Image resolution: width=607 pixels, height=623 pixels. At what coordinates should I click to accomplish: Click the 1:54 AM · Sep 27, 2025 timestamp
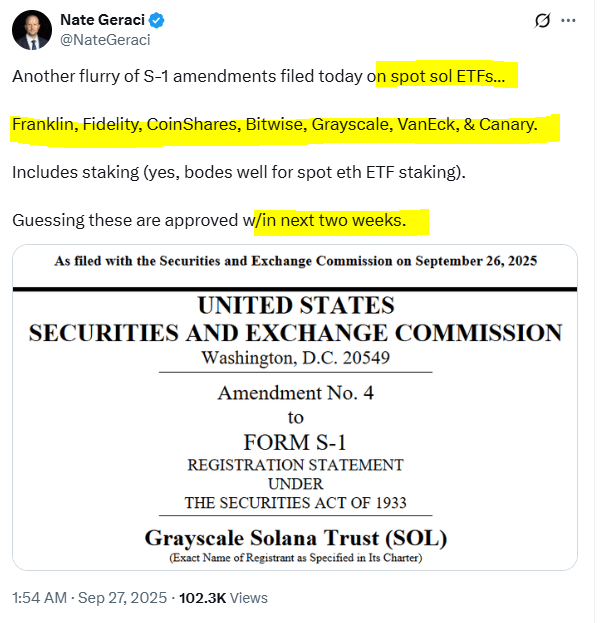[86, 597]
